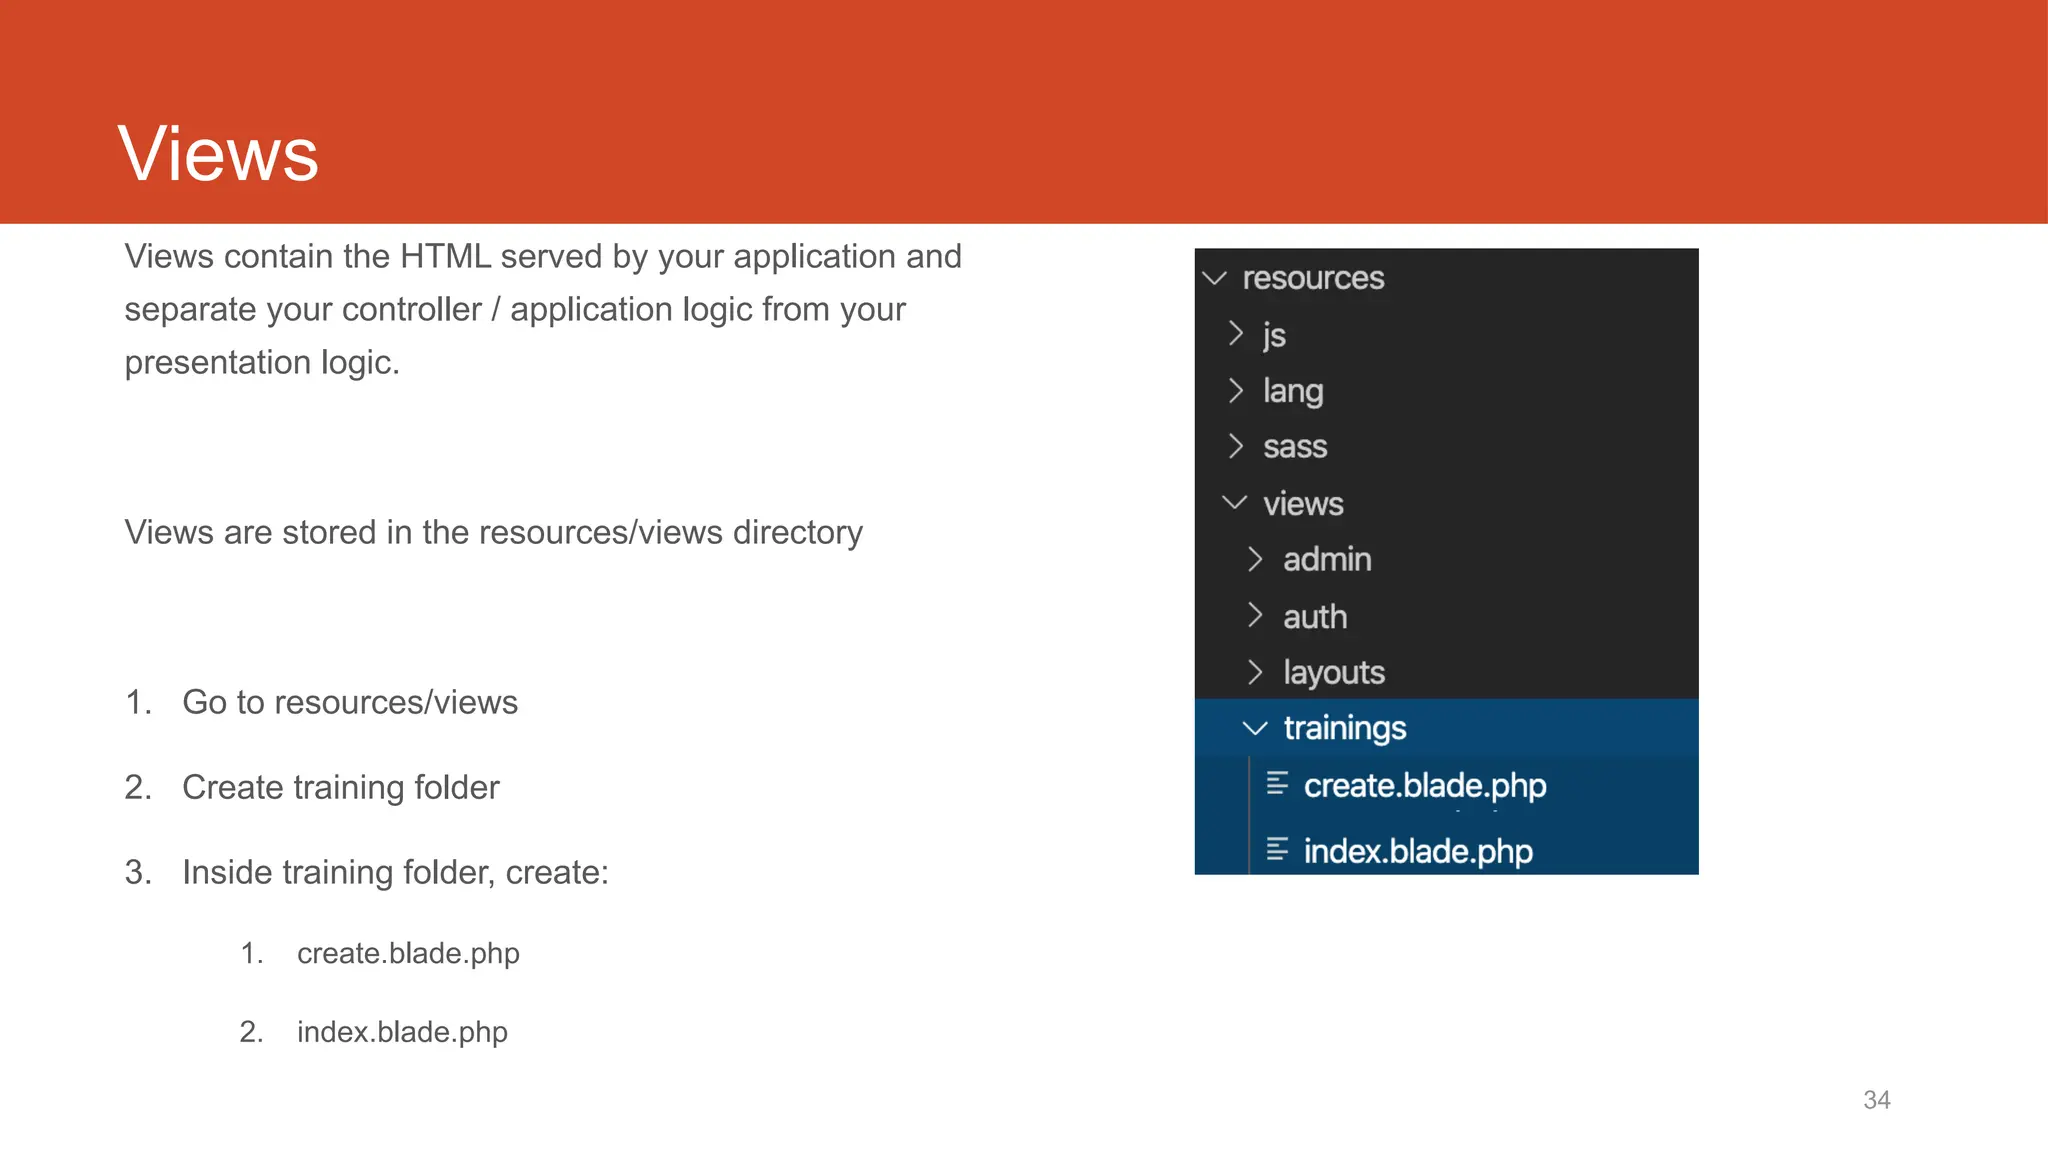Click list item 'Create training folder'
The width and height of the screenshot is (2048, 1152).
click(x=341, y=788)
